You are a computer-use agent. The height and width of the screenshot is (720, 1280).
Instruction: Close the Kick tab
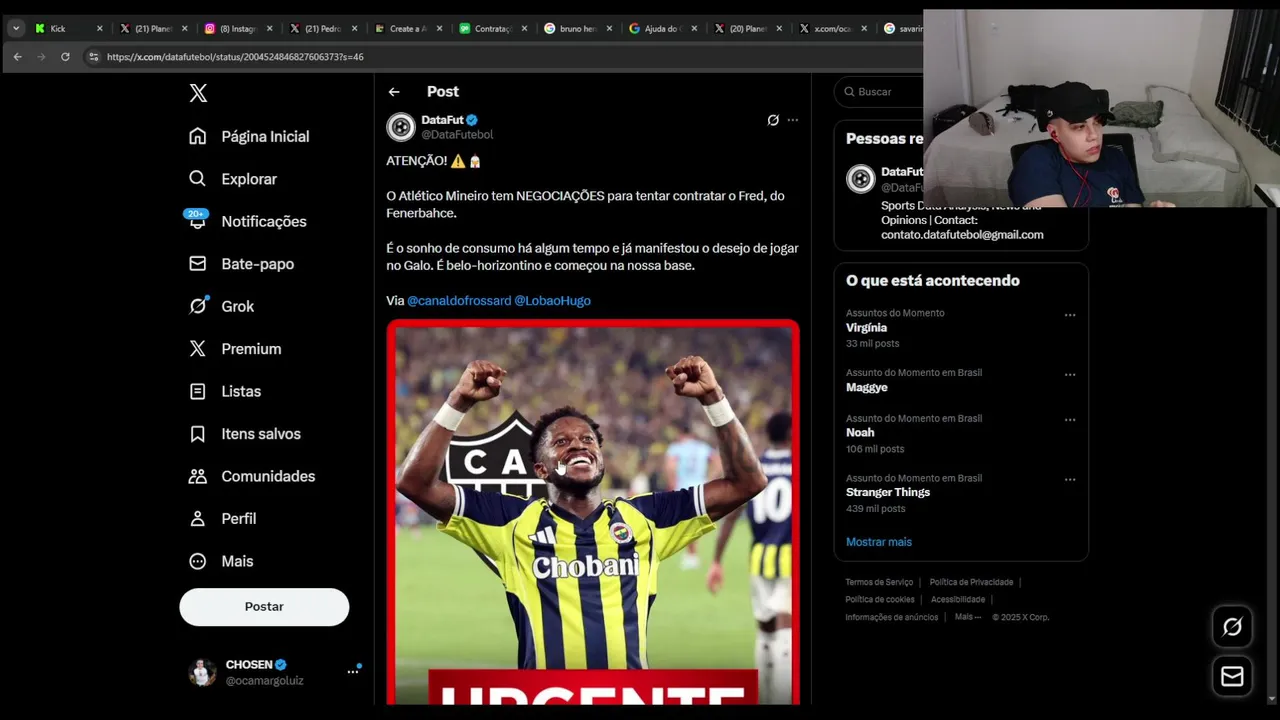(x=99, y=29)
